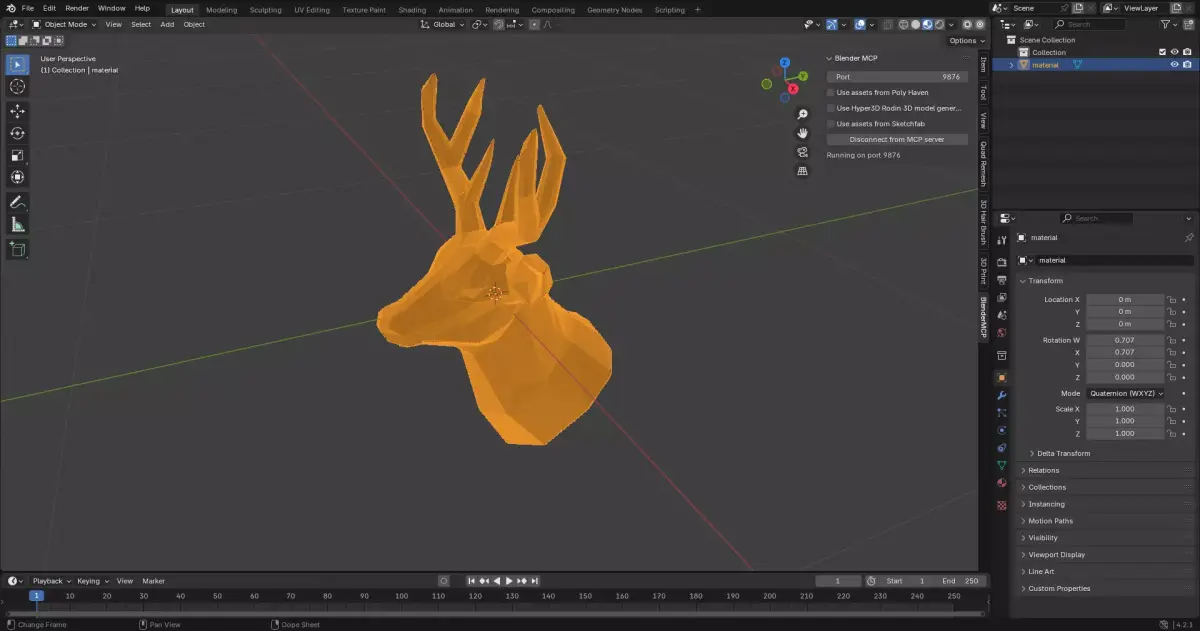Select the Annotate tool
The width and height of the screenshot is (1200, 631).
click(17, 202)
